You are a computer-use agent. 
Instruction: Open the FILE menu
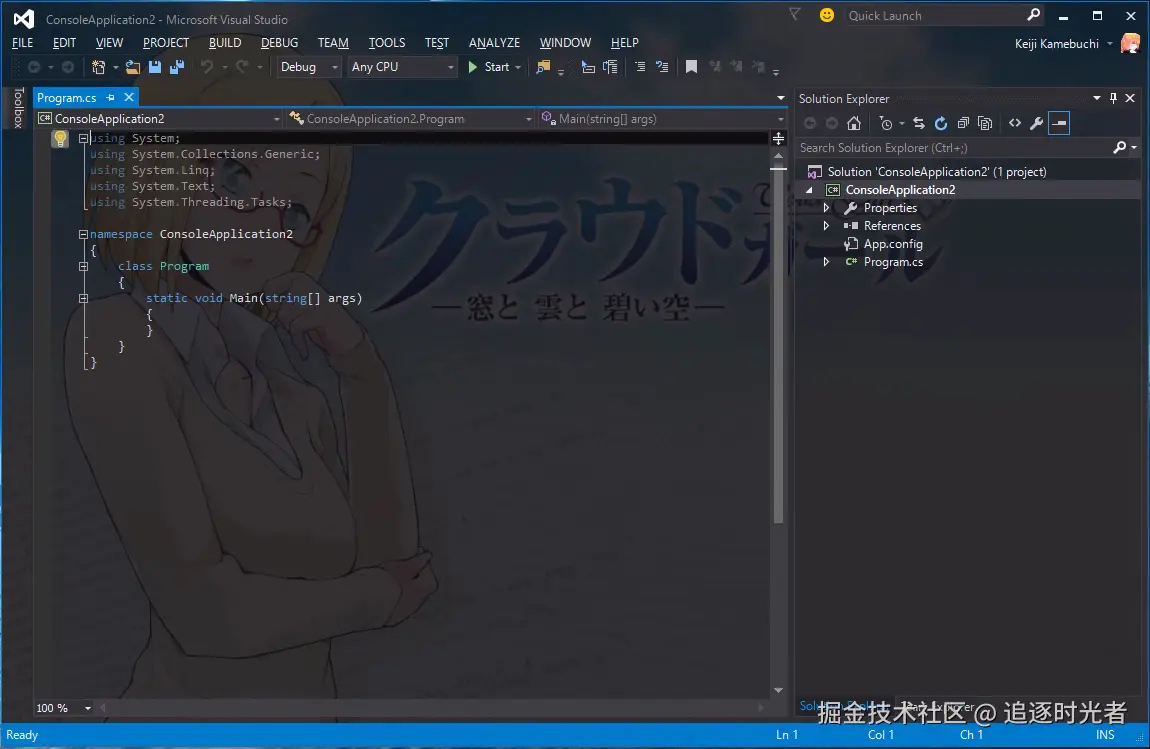pos(23,43)
